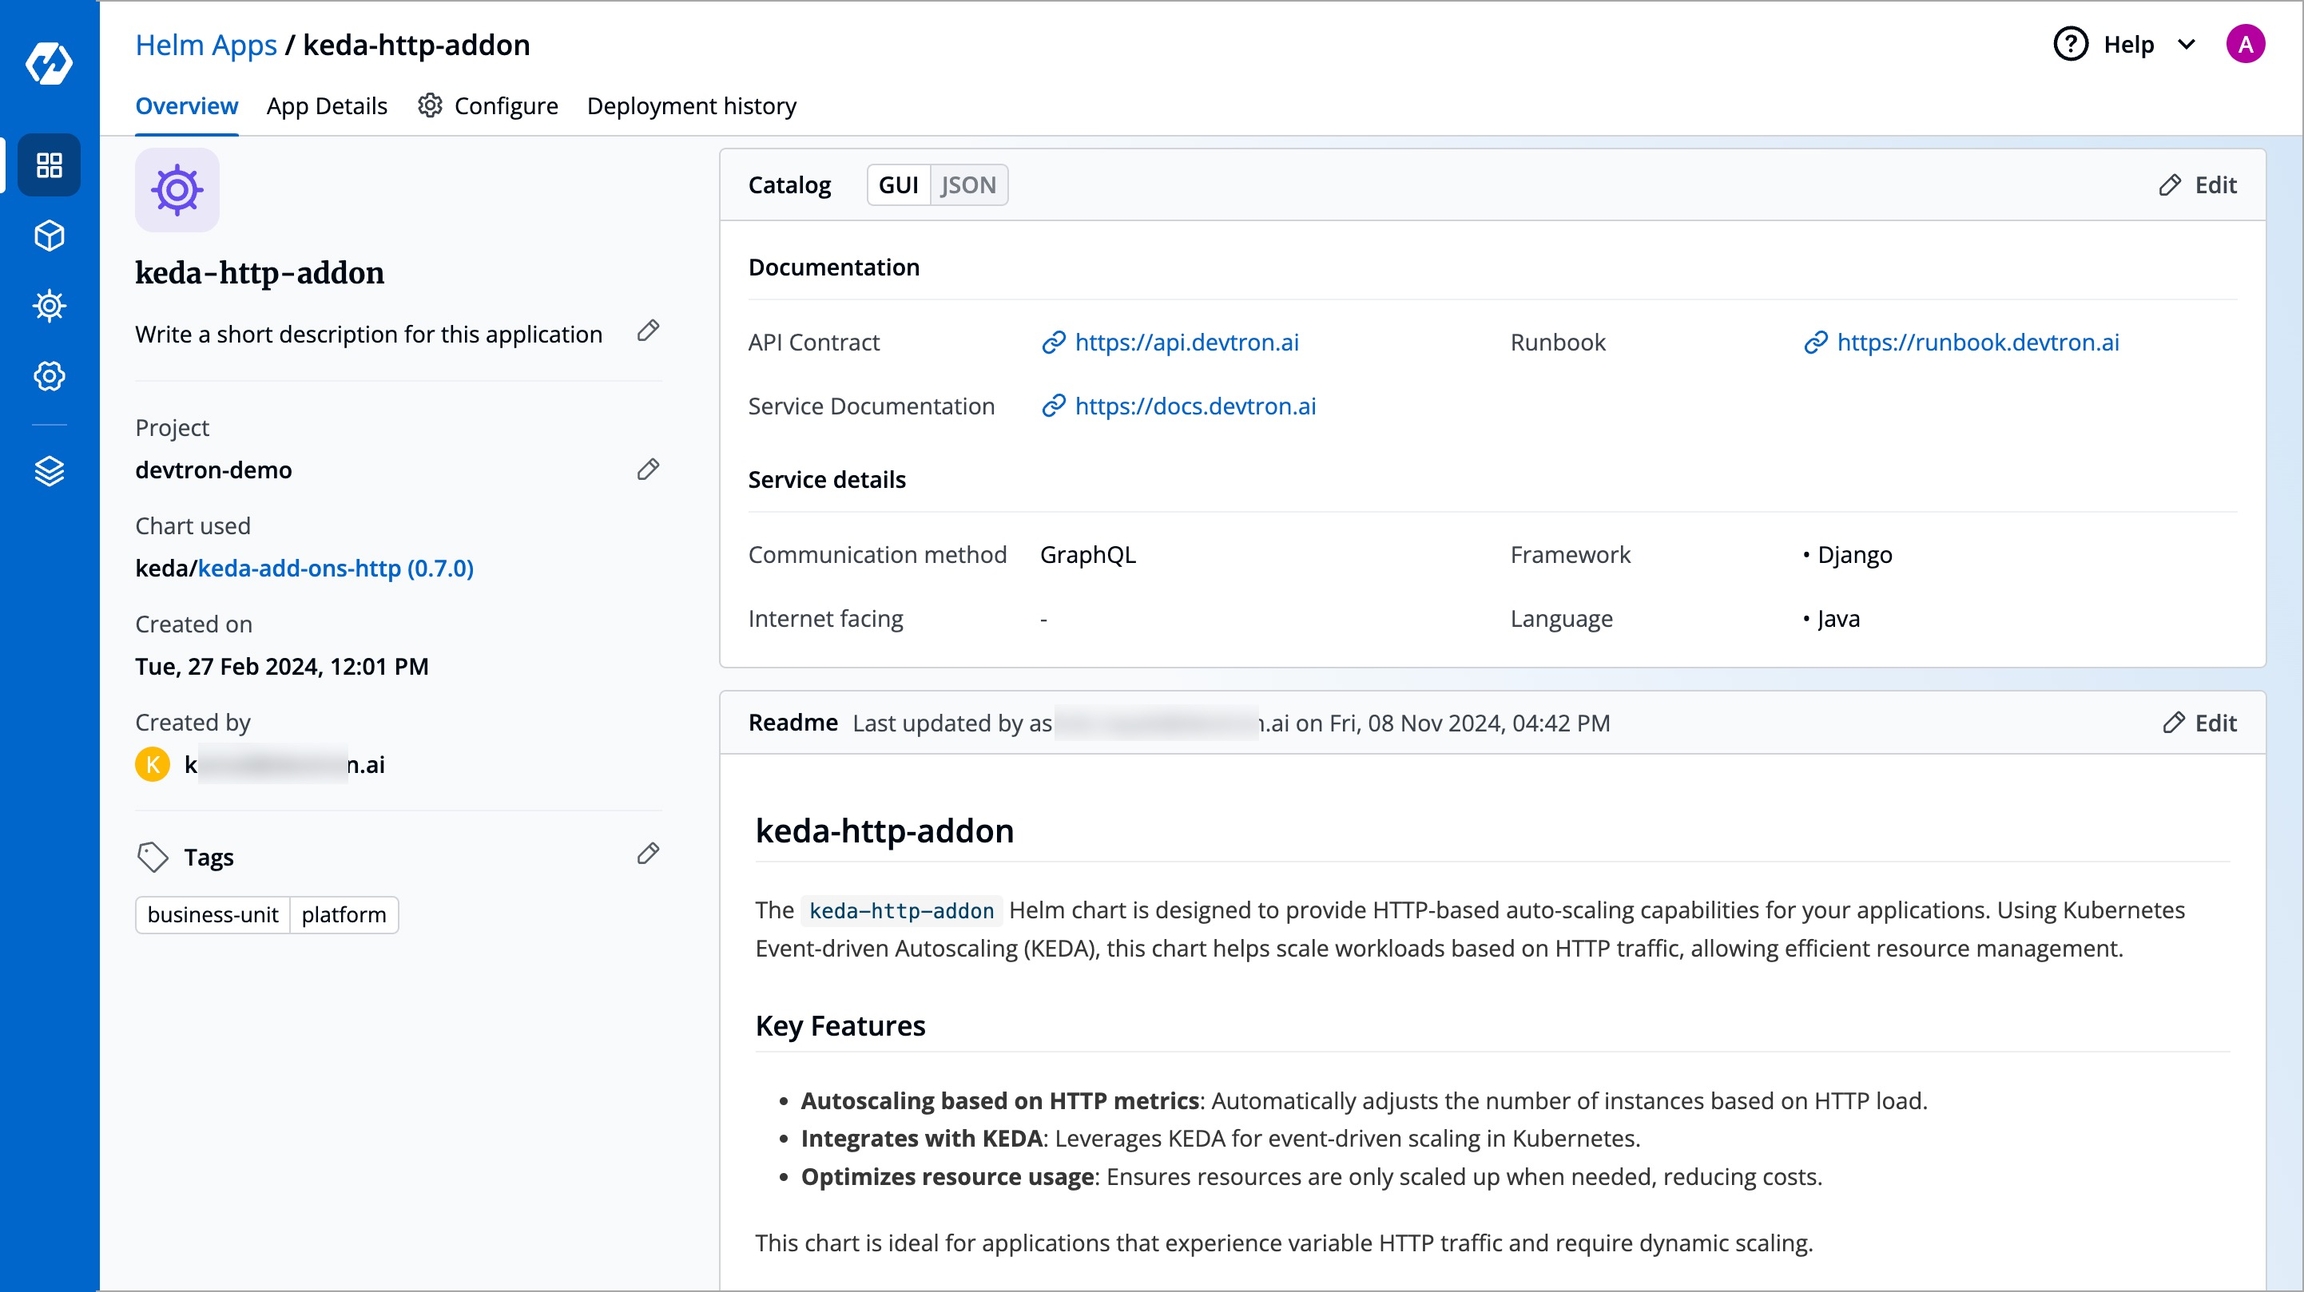Open the cube icon in the sidebar
2304x1292 pixels.
[49, 236]
